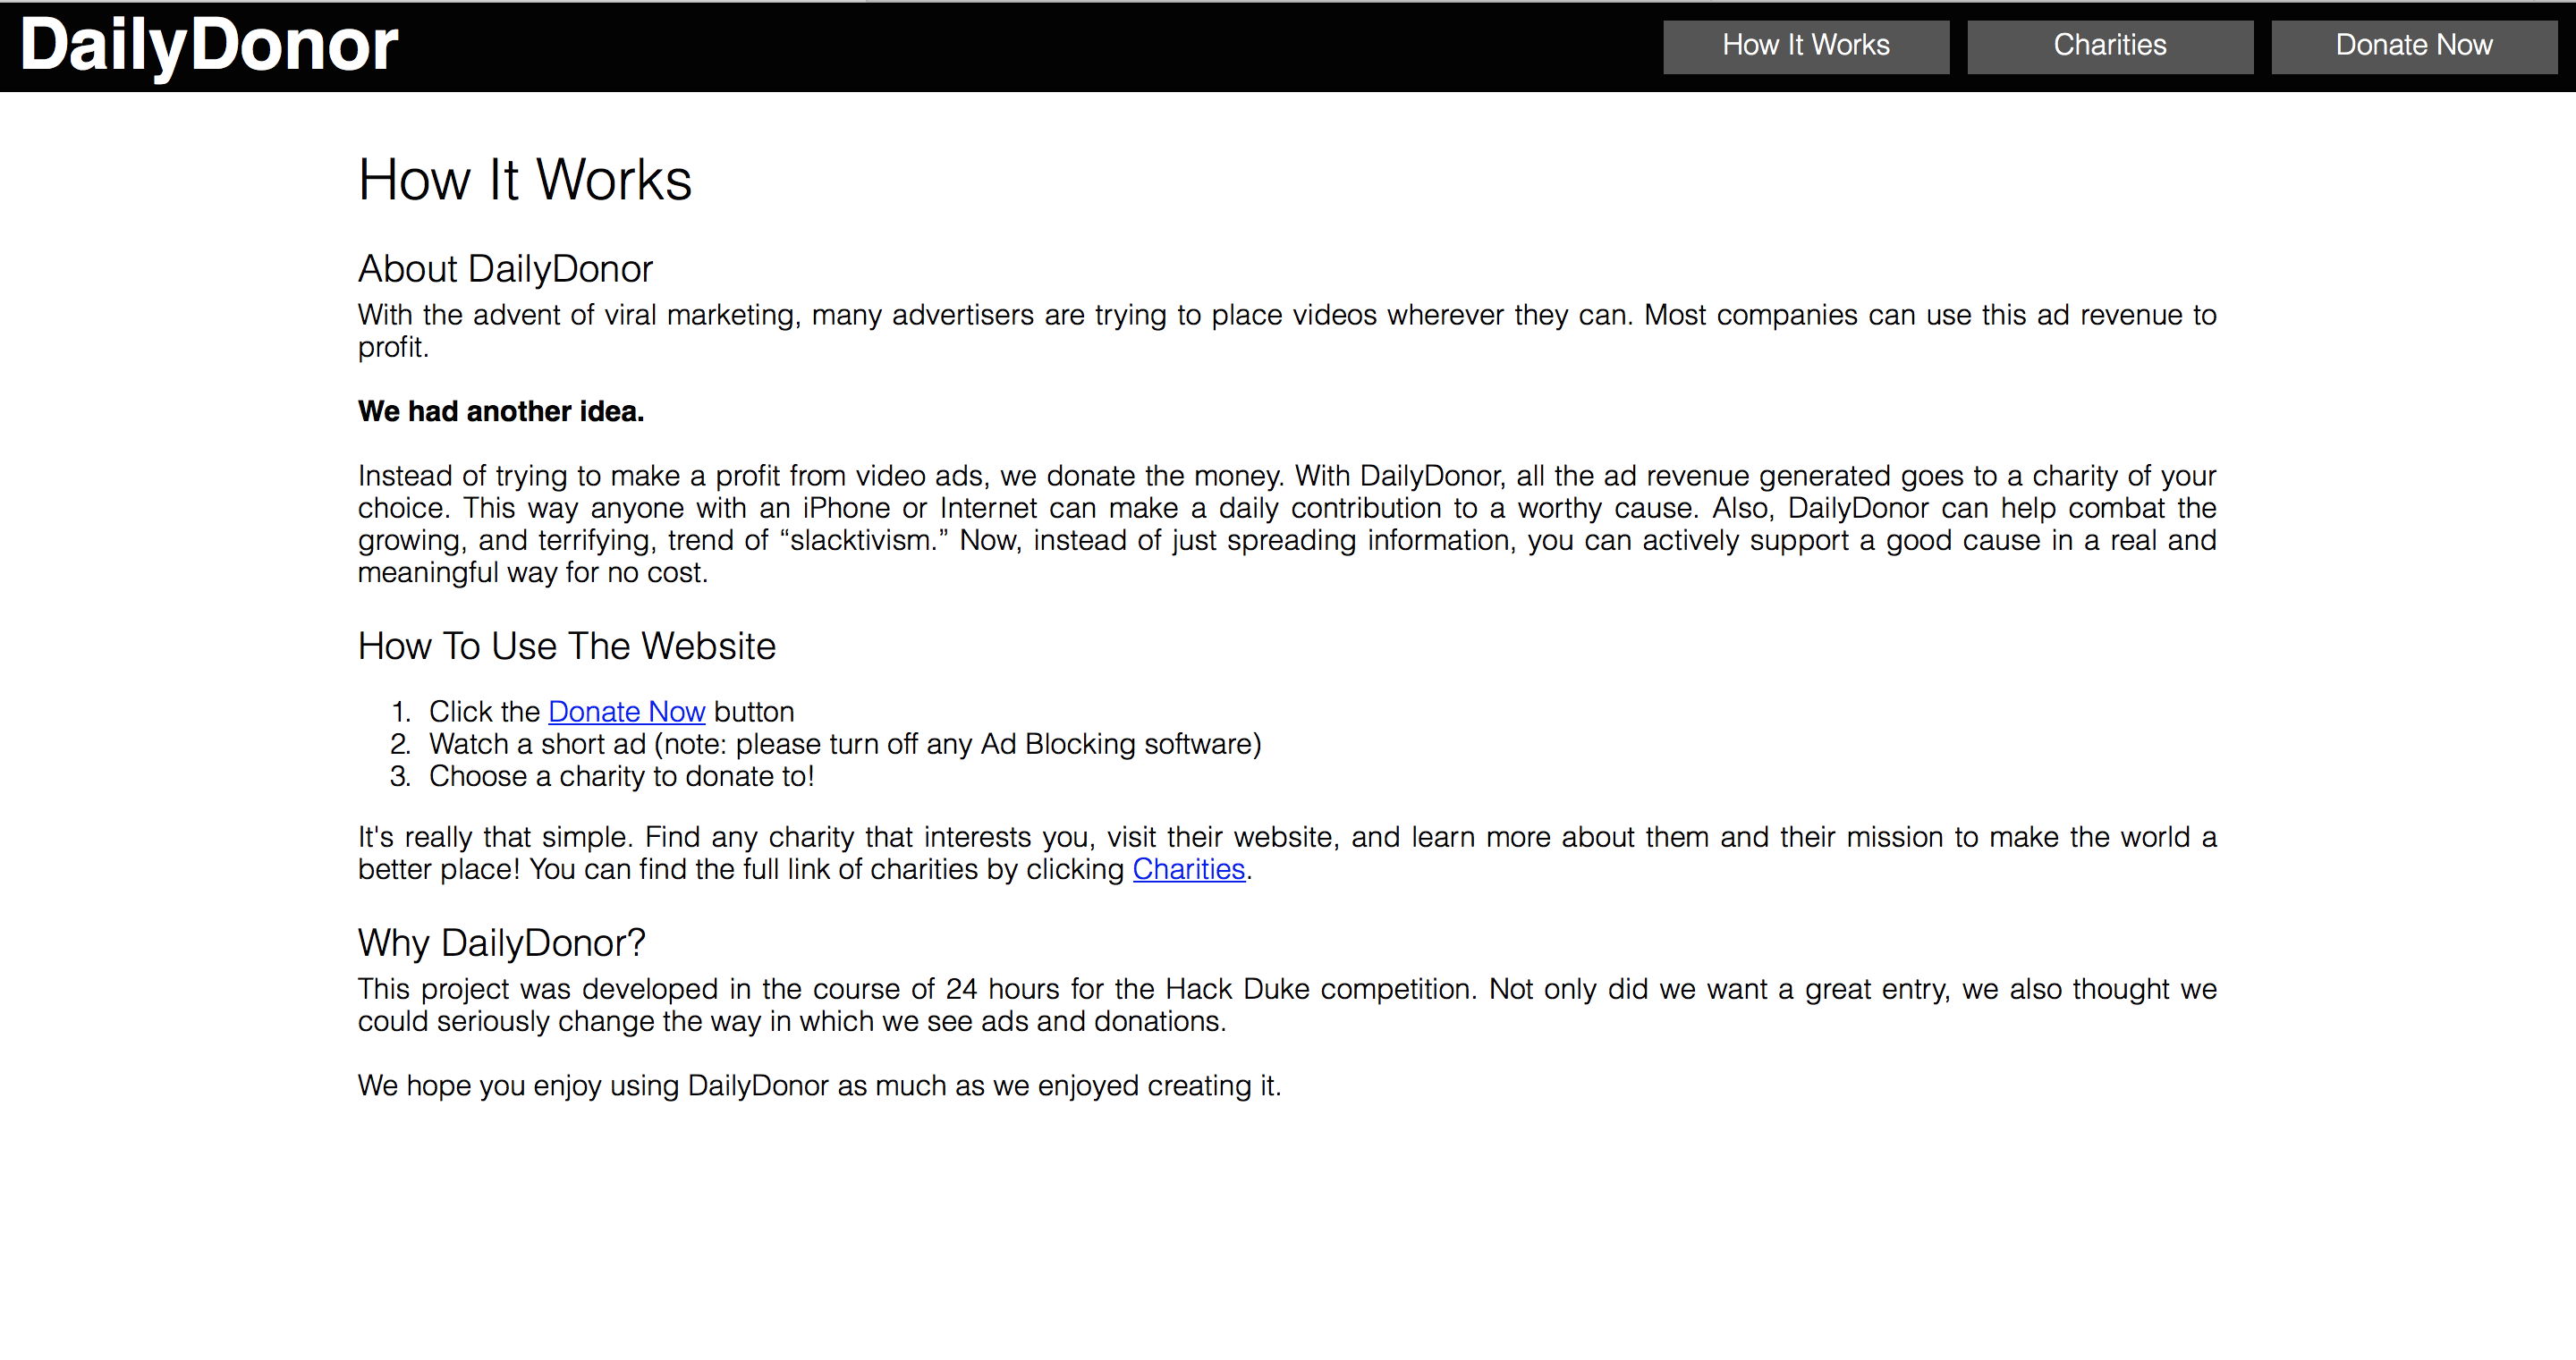Click the It's really that simple paragraph
This screenshot has height=1360, width=2576.
1286,838
